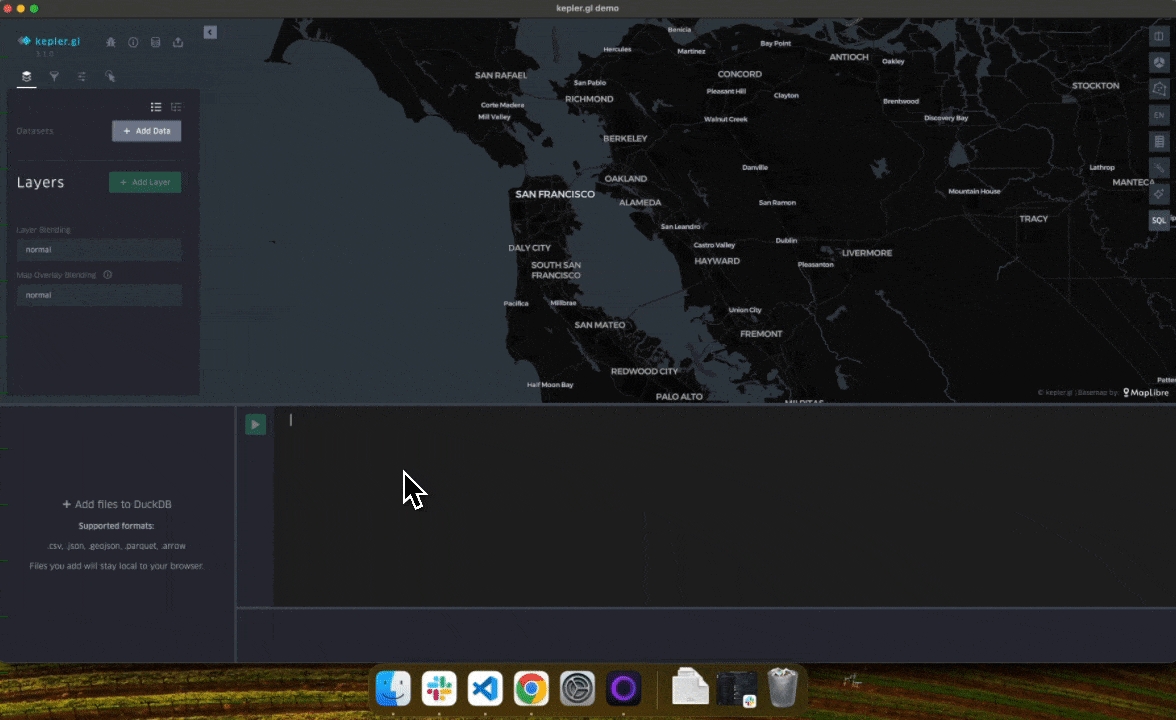Click the Add Layer button
Image resolution: width=1176 pixels, height=720 pixels.
coord(145,182)
